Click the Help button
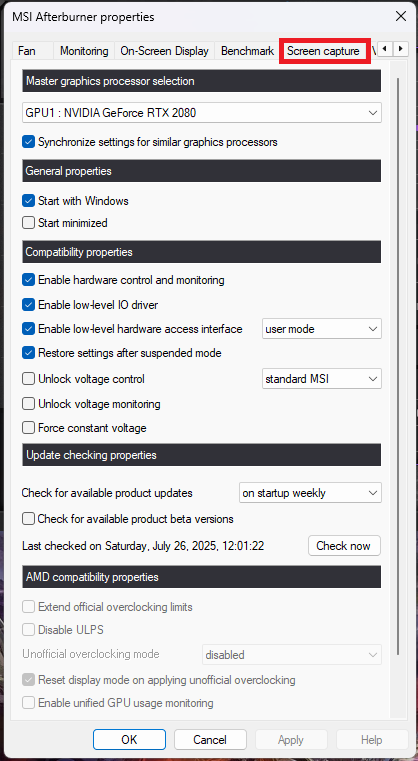 pyautogui.click(x=372, y=740)
